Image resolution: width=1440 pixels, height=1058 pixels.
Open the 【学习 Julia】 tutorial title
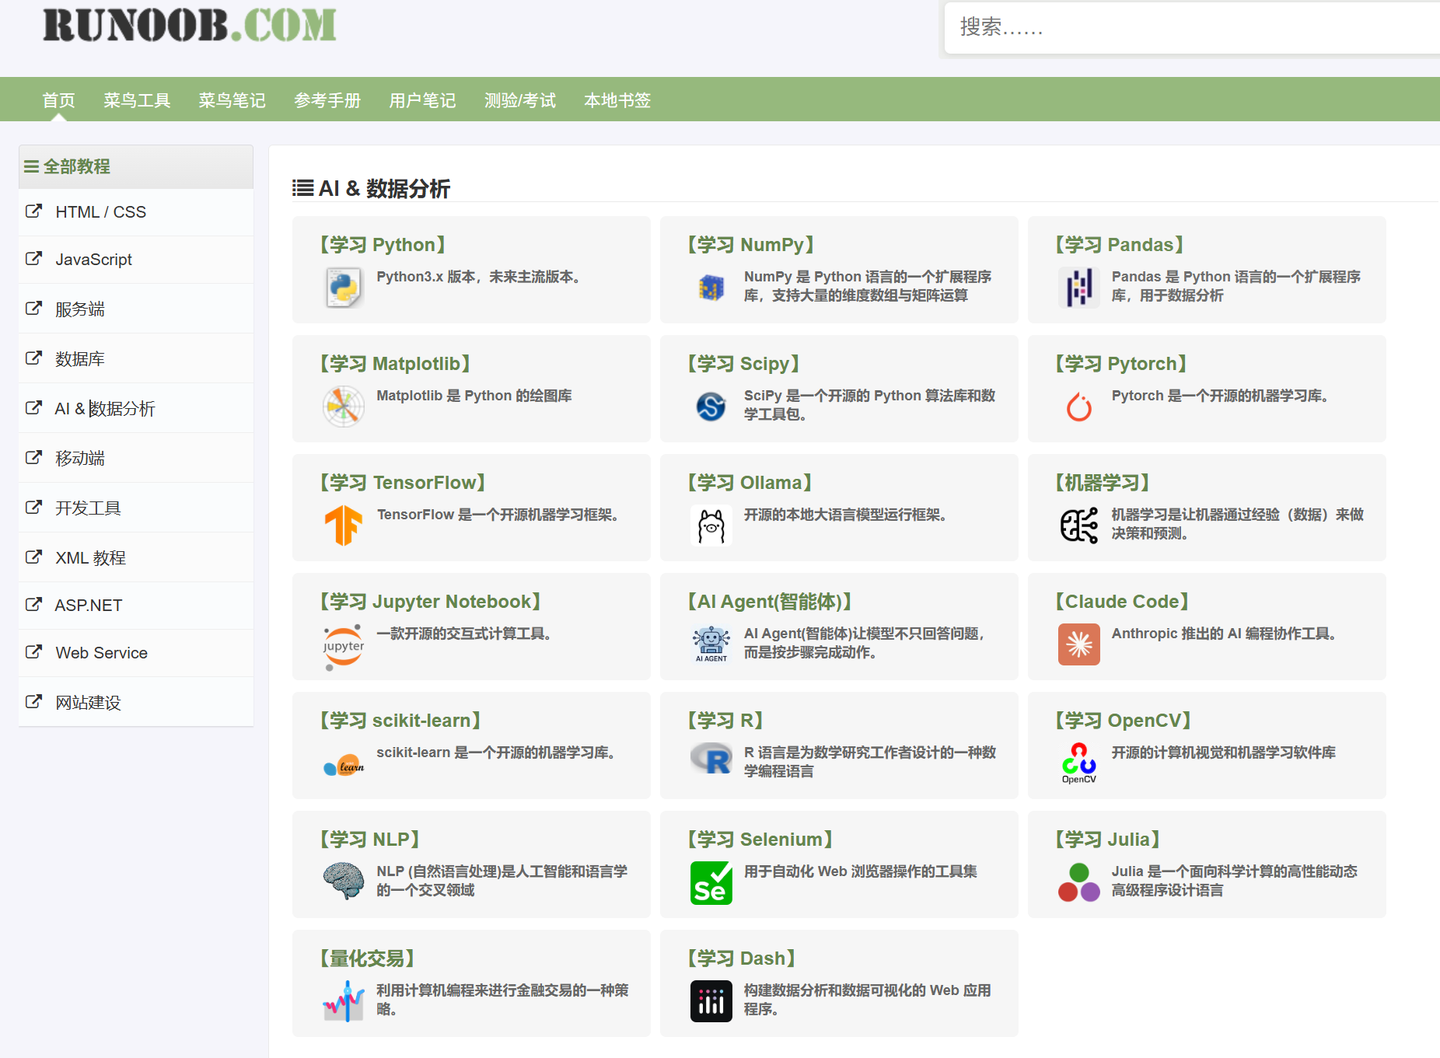coord(1108,840)
